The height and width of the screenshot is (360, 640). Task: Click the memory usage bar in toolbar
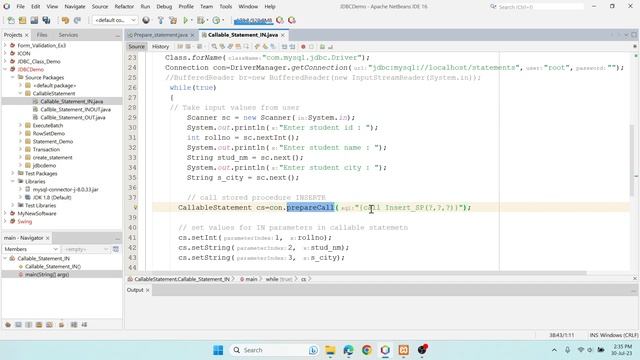coord(253,20)
